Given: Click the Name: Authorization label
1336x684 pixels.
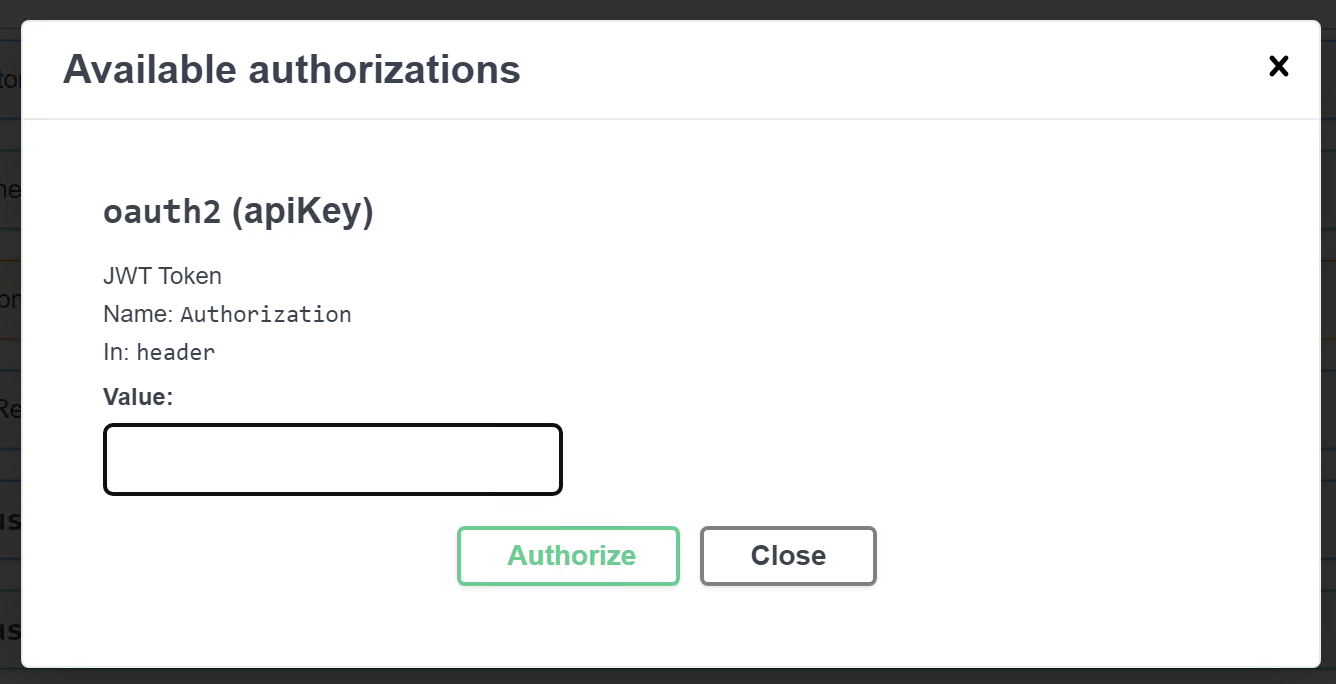Looking at the screenshot, I should tap(227, 314).
